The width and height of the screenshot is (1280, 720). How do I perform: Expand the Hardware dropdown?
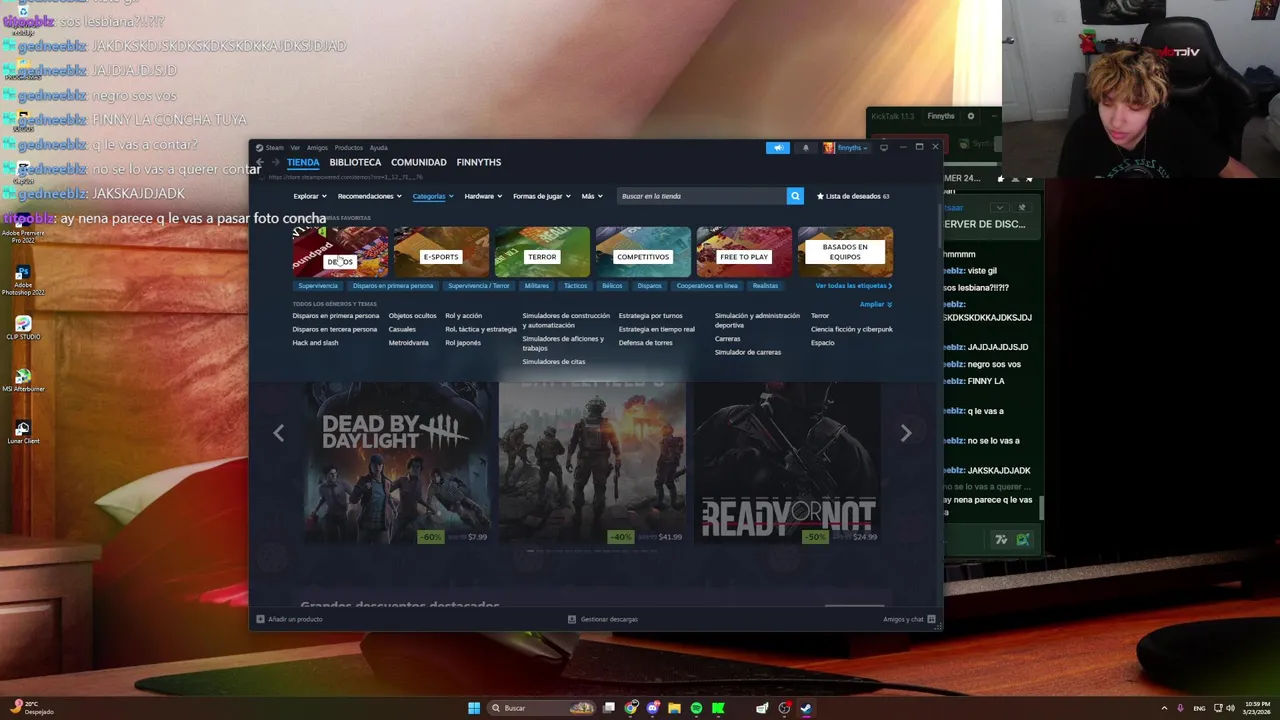tap(483, 196)
